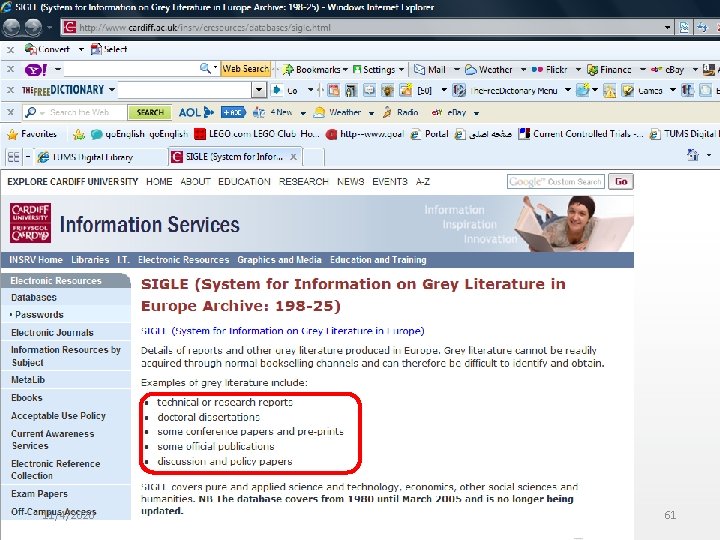Click the Quick Tabs grid icon
The height and width of the screenshot is (540, 720).
[x=14, y=157]
